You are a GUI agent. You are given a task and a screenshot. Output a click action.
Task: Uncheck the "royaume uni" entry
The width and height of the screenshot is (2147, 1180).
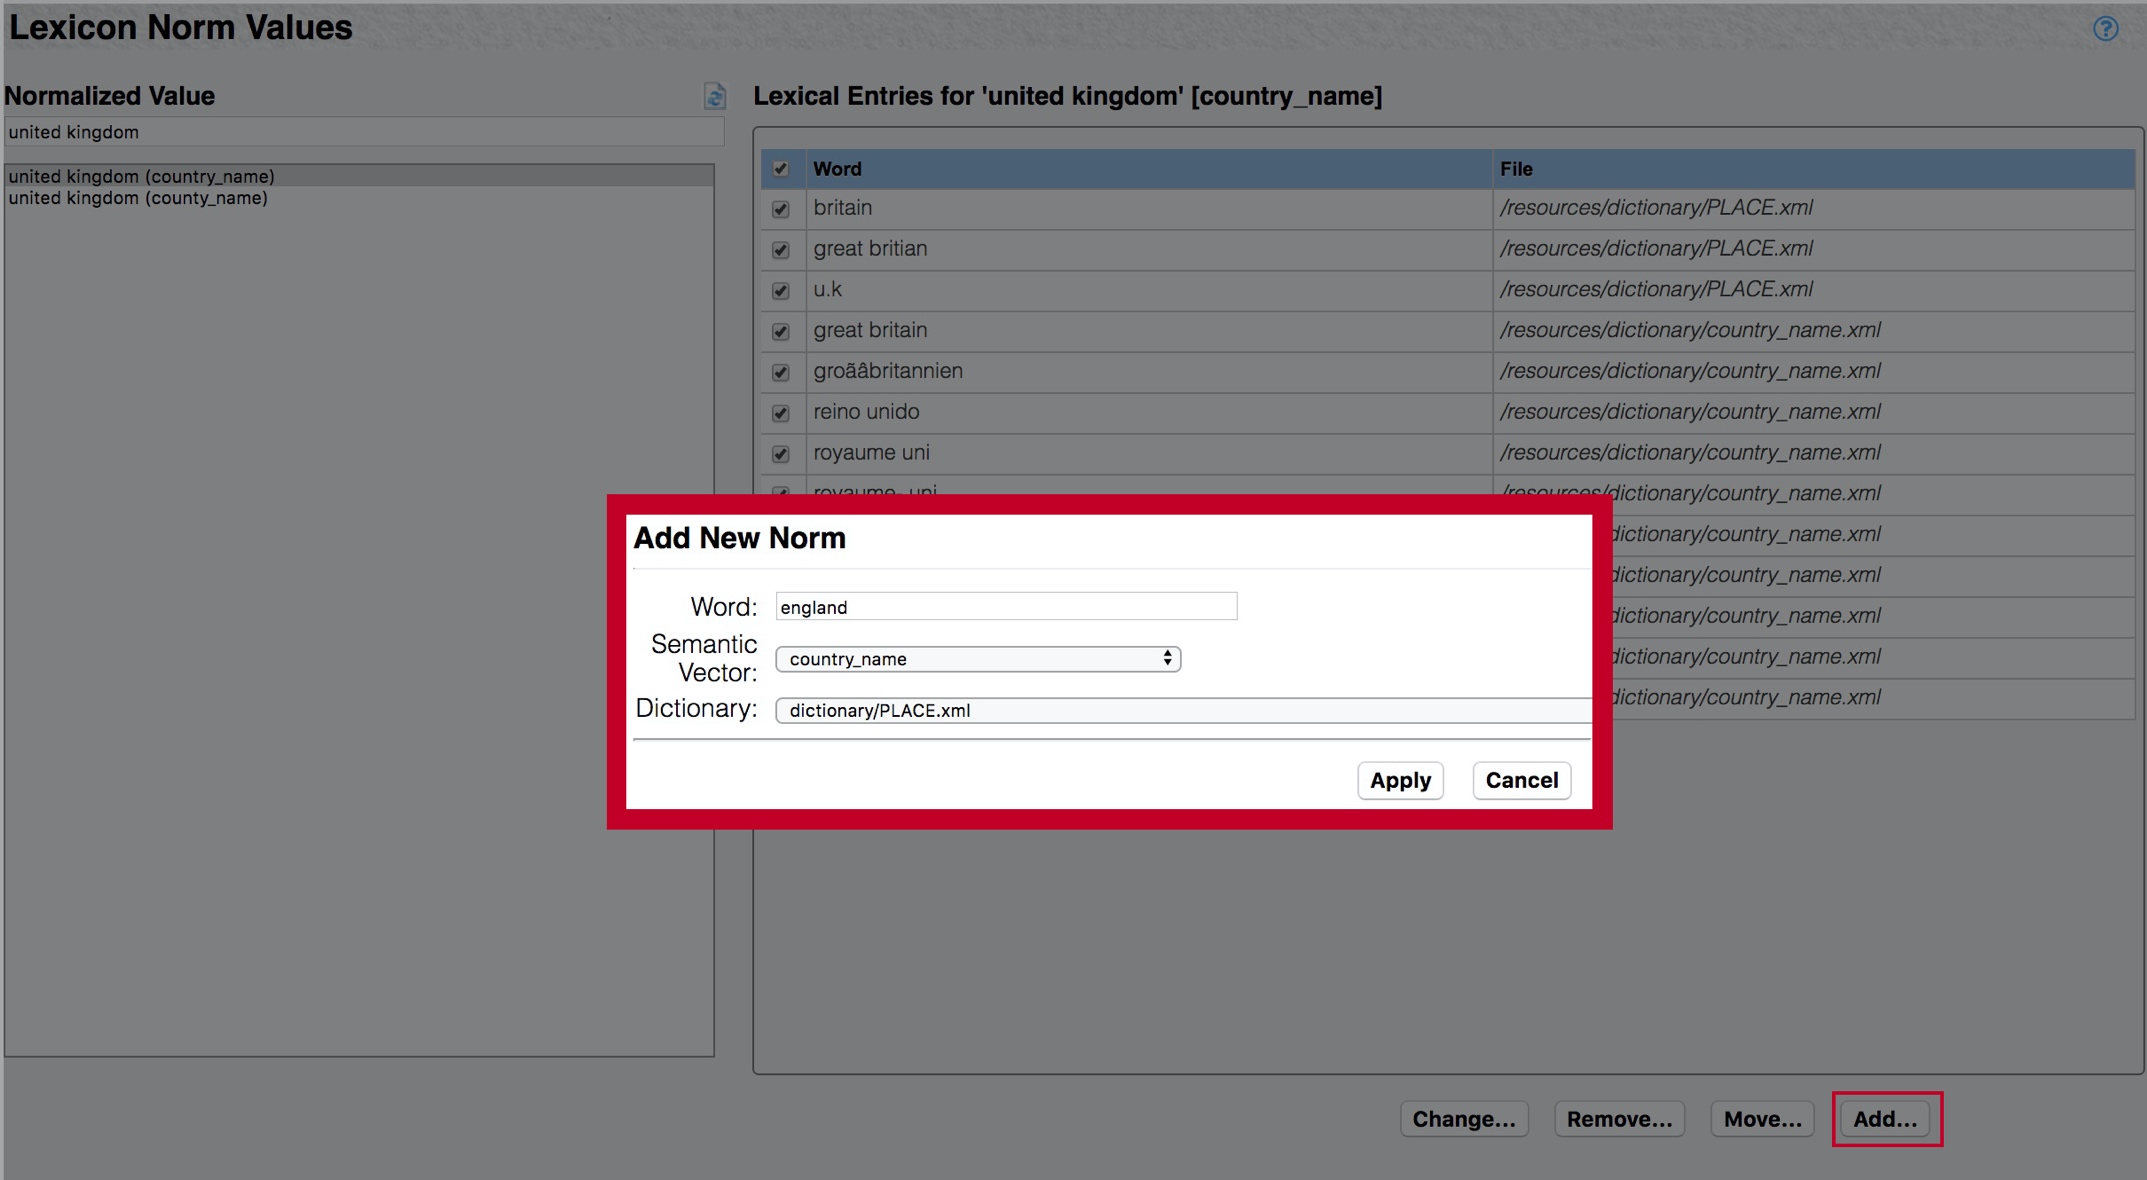pos(781,453)
